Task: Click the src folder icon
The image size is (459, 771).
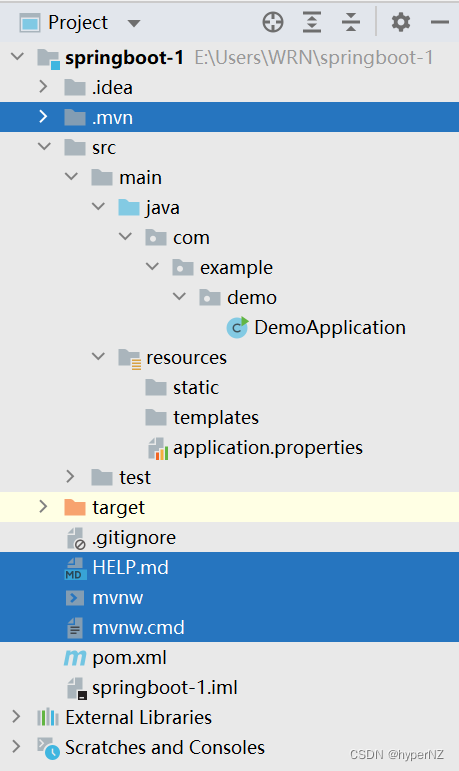Action: click(x=75, y=148)
